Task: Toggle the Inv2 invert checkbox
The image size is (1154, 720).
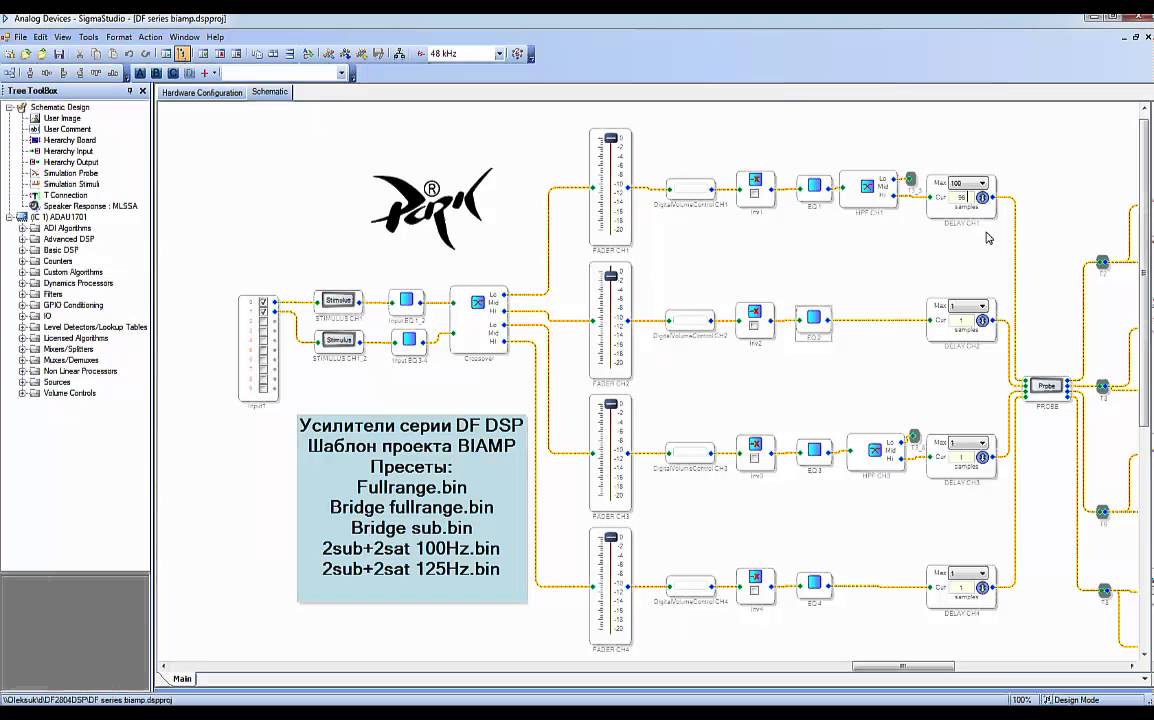Action: [754, 325]
